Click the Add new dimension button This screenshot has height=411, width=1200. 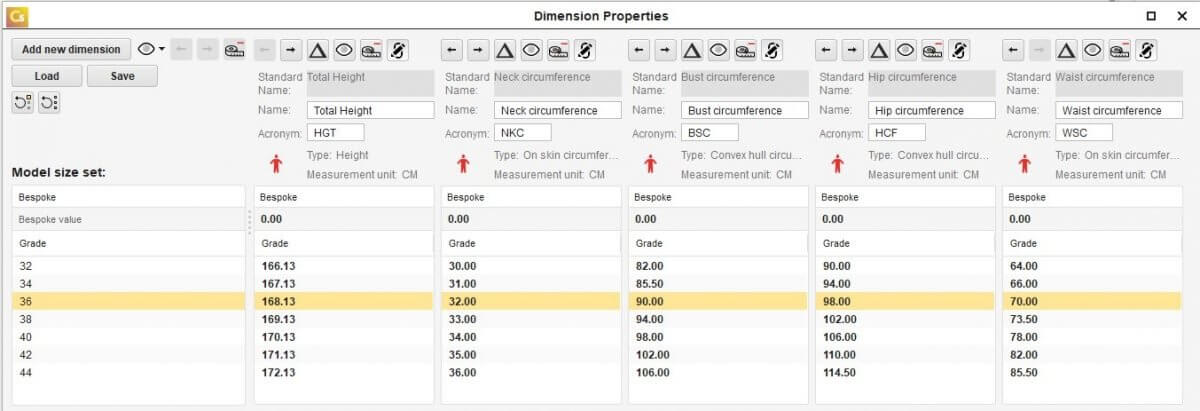coord(71,49)
